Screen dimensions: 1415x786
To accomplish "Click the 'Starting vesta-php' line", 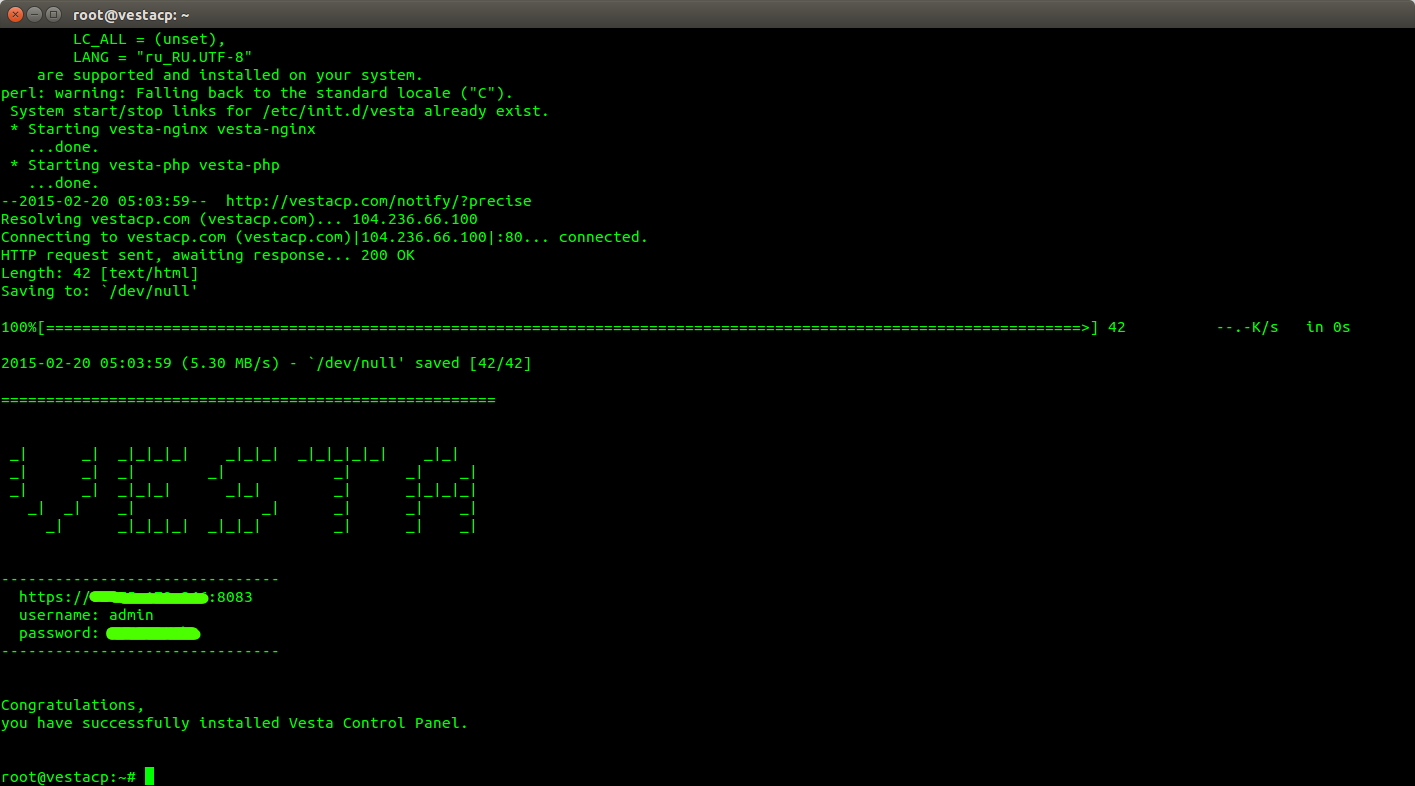I will click(x=145, y=165).
